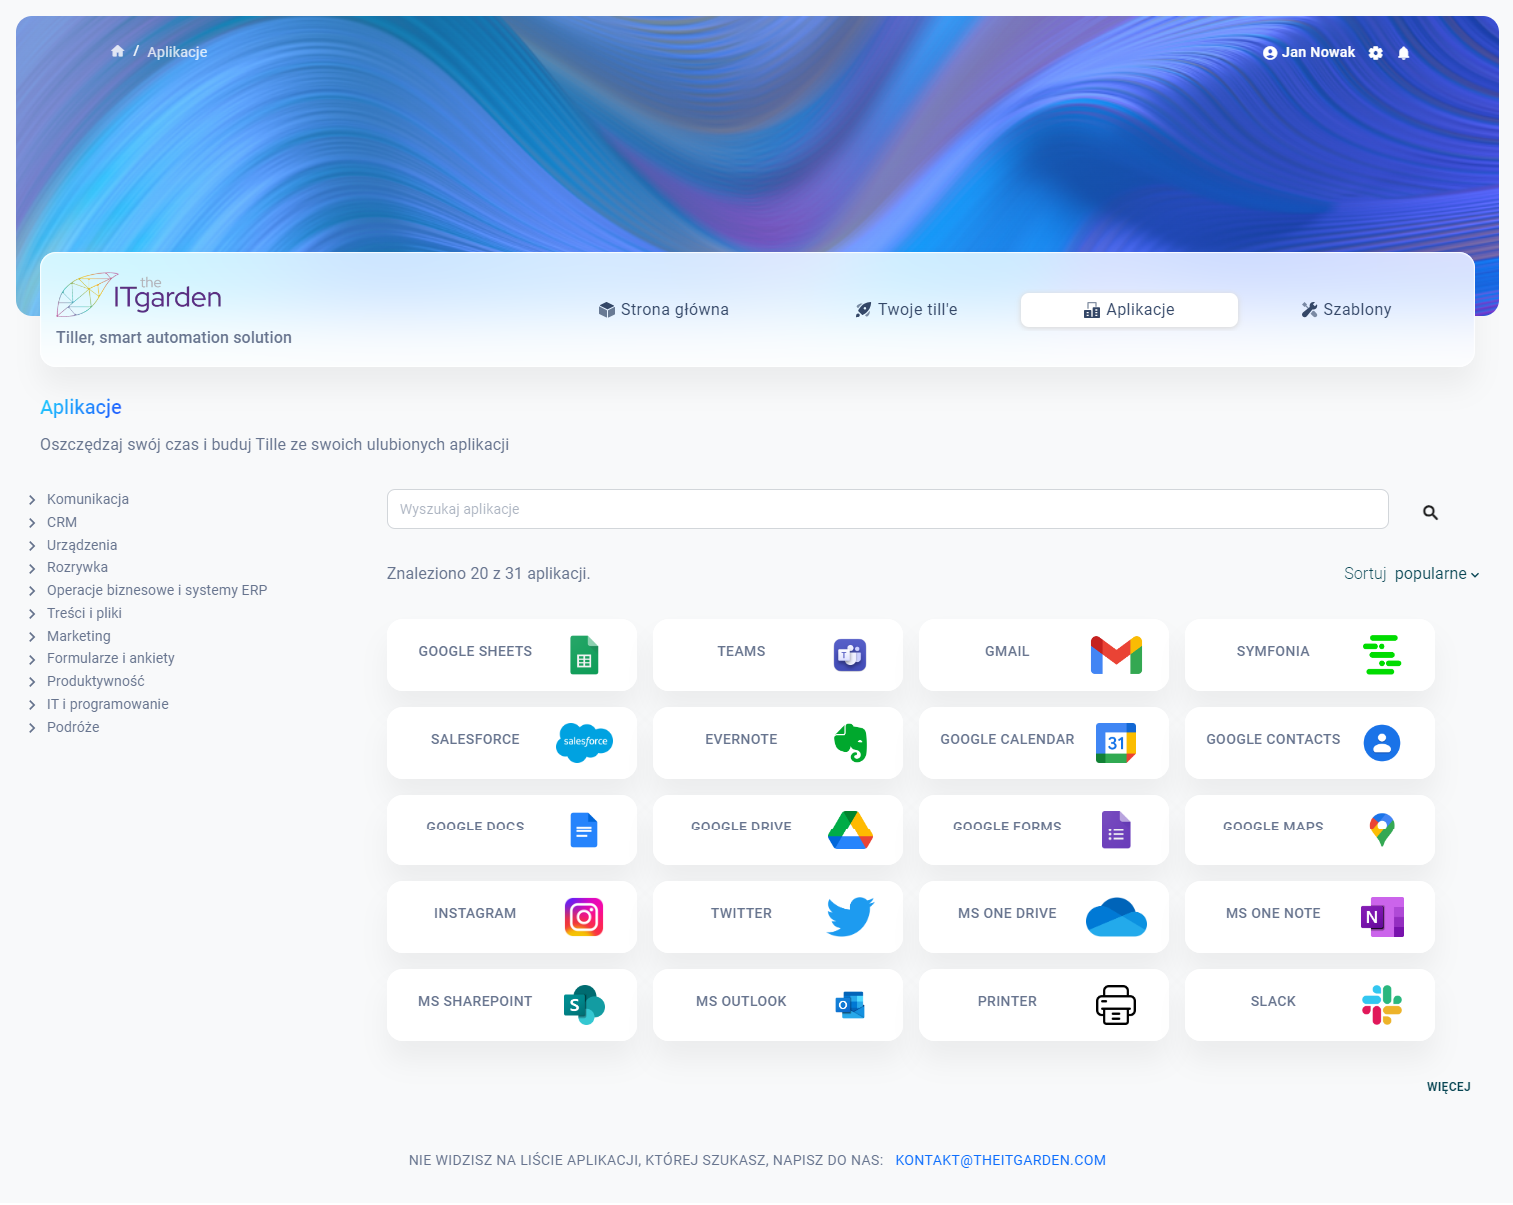Click the WIĘCEJ button to load more
The height and width of the screenshot is (1205, 1513).
tap(1448, 1087)
